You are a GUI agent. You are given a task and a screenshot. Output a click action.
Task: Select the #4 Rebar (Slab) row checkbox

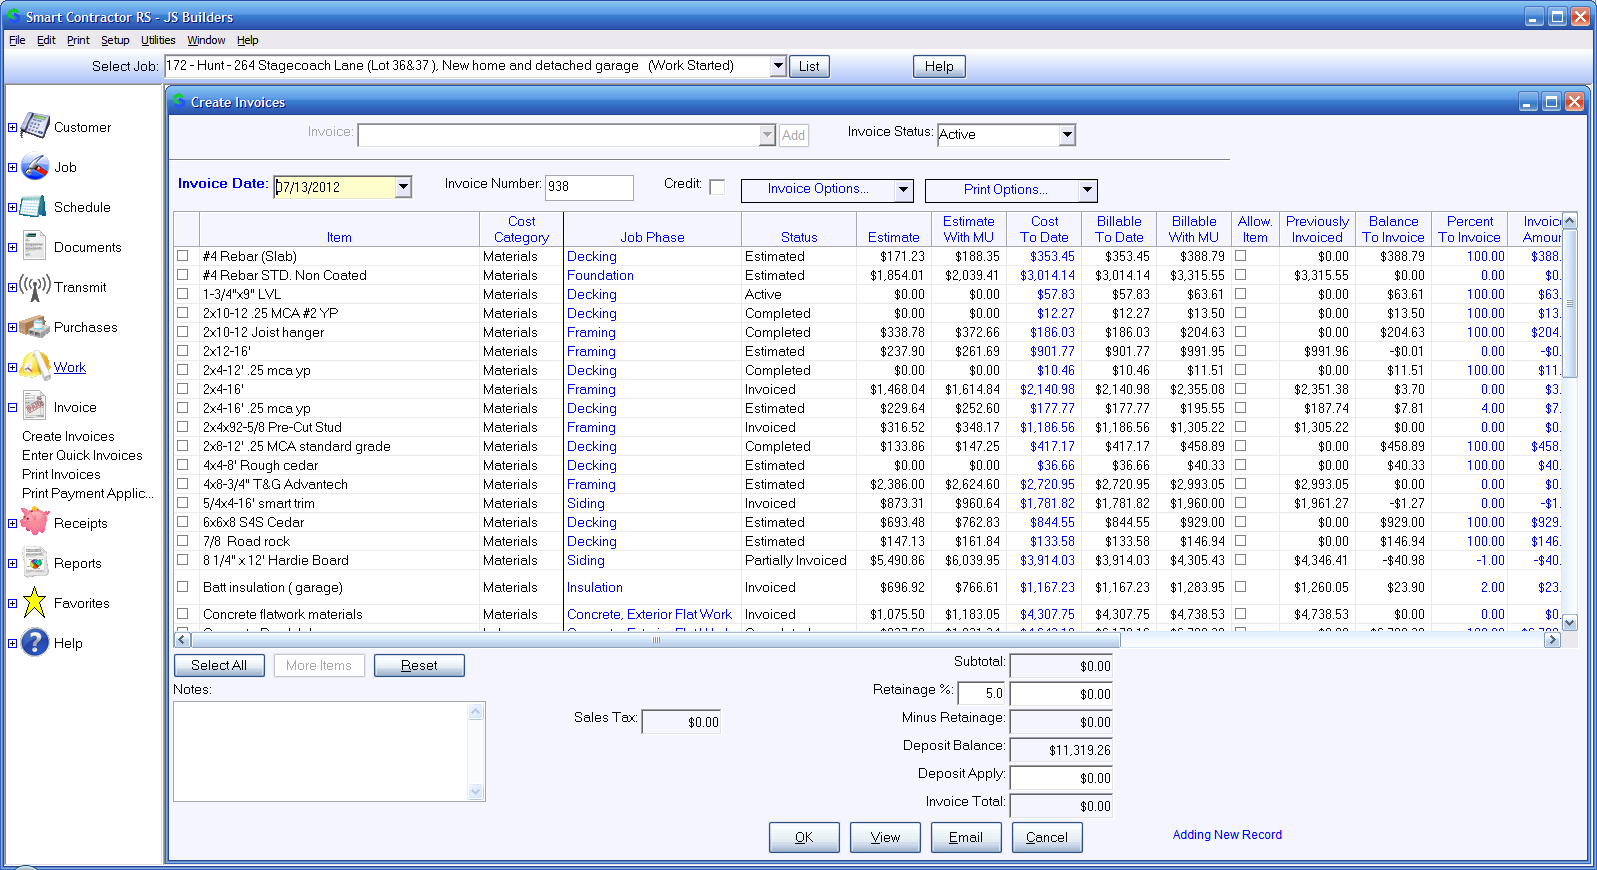[x=182, y=256]
